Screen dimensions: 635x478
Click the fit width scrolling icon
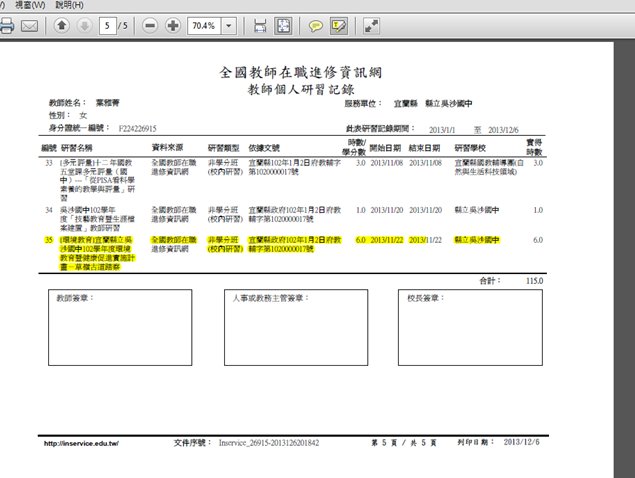coord(260,25)
